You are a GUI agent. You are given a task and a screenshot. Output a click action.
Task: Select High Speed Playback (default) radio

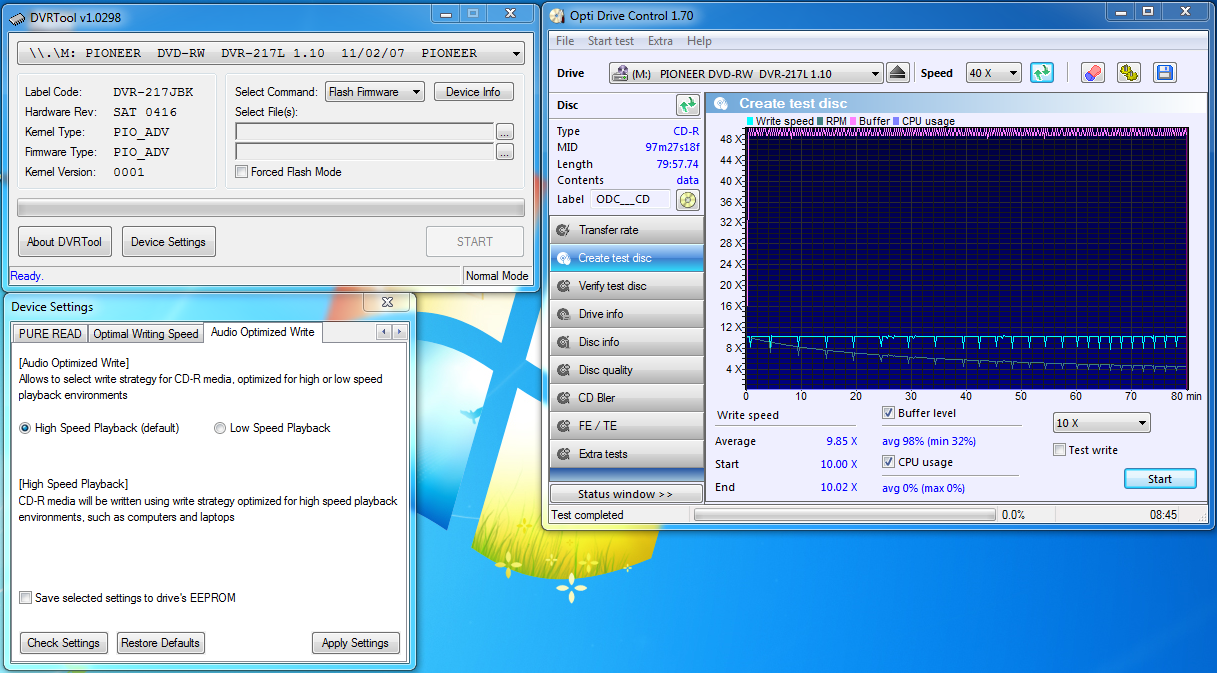pos(25,428)
